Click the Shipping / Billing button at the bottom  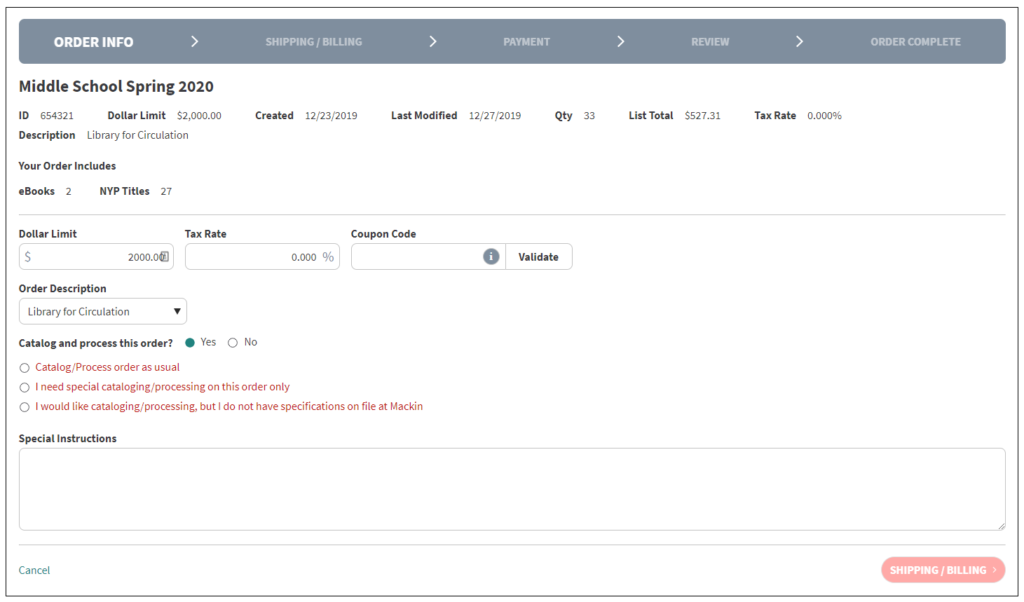coord(942,570)
